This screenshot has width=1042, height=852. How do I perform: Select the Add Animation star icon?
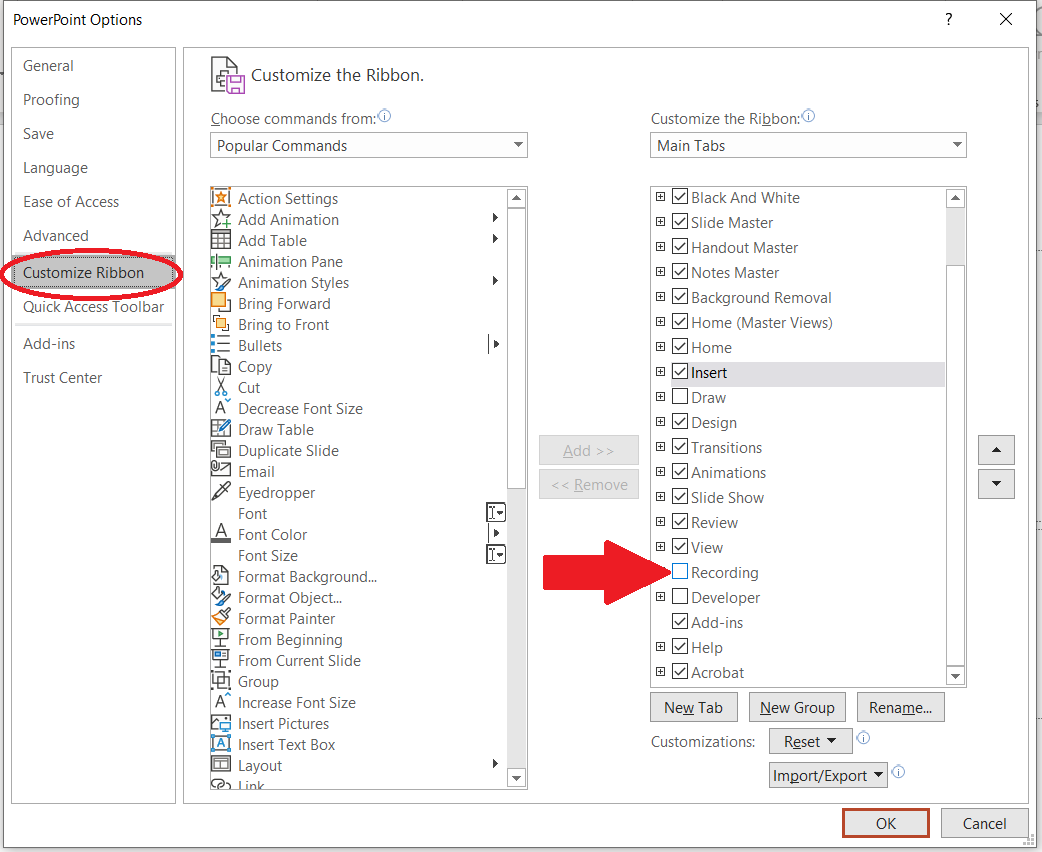point(221,219)
